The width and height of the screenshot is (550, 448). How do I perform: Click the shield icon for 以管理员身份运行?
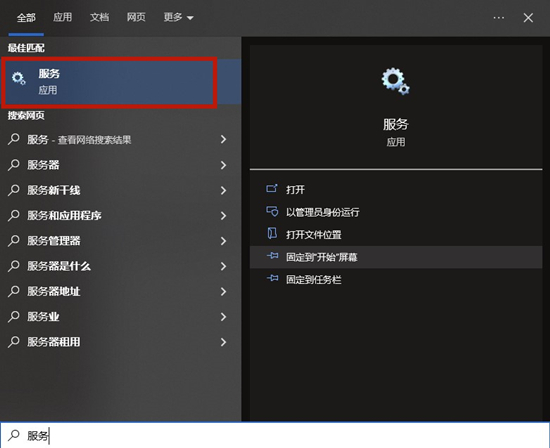(x=272, y=212)
